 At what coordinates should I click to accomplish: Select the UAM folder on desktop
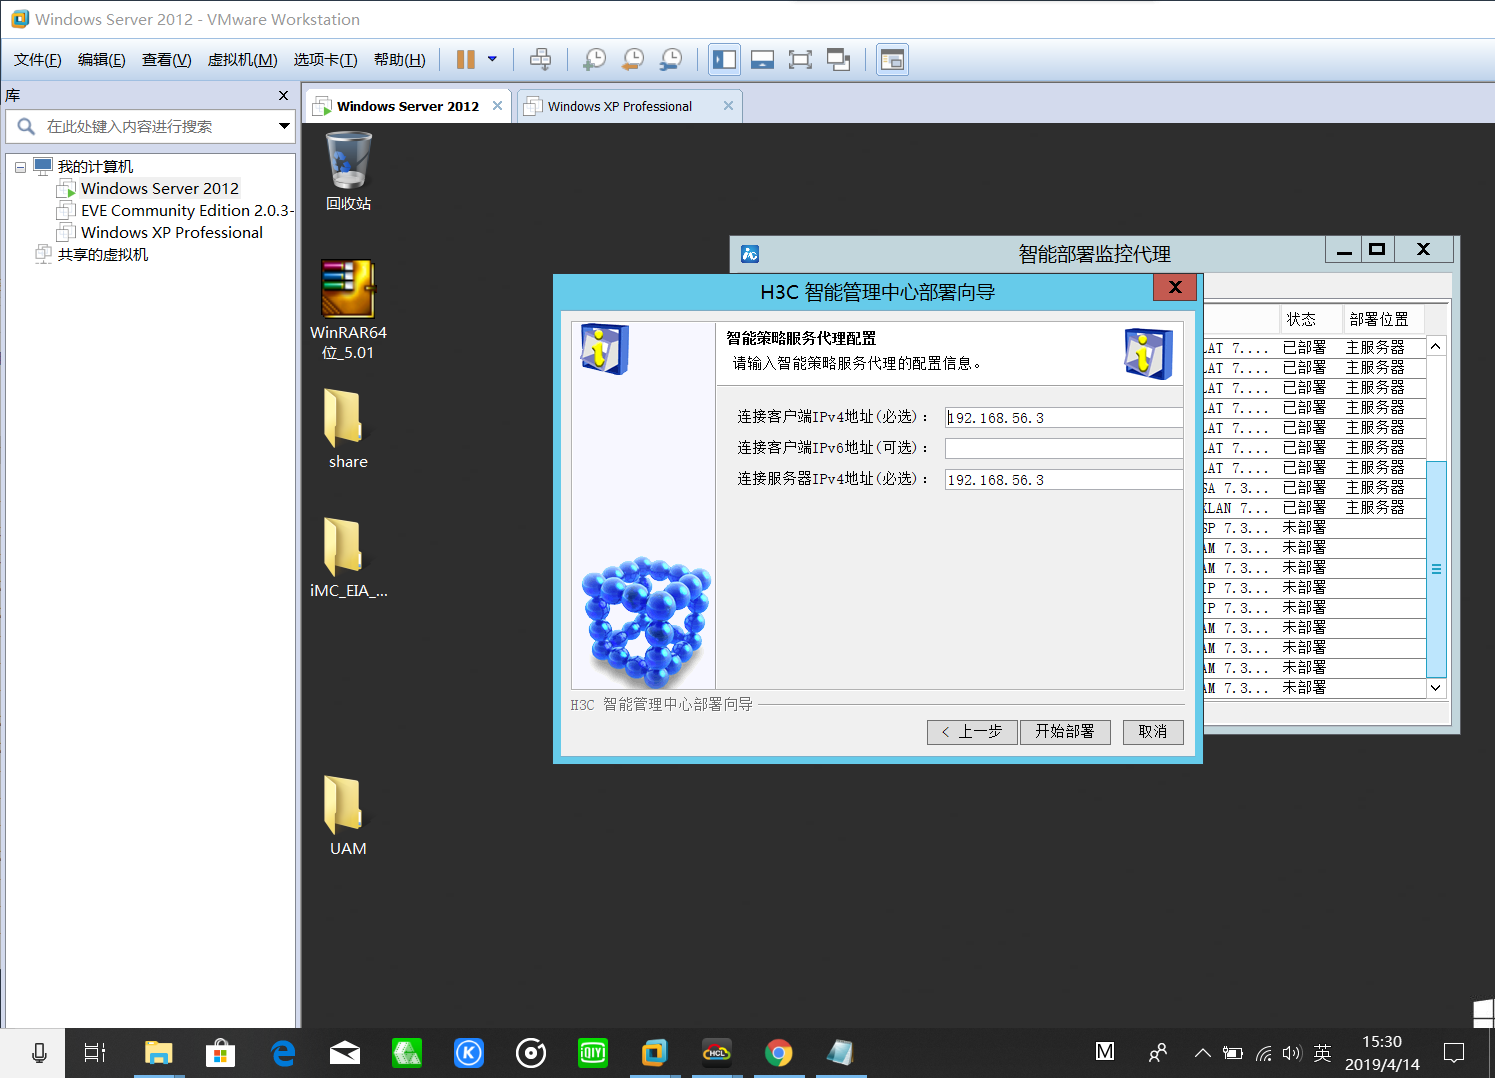click(x=348, y=815)
